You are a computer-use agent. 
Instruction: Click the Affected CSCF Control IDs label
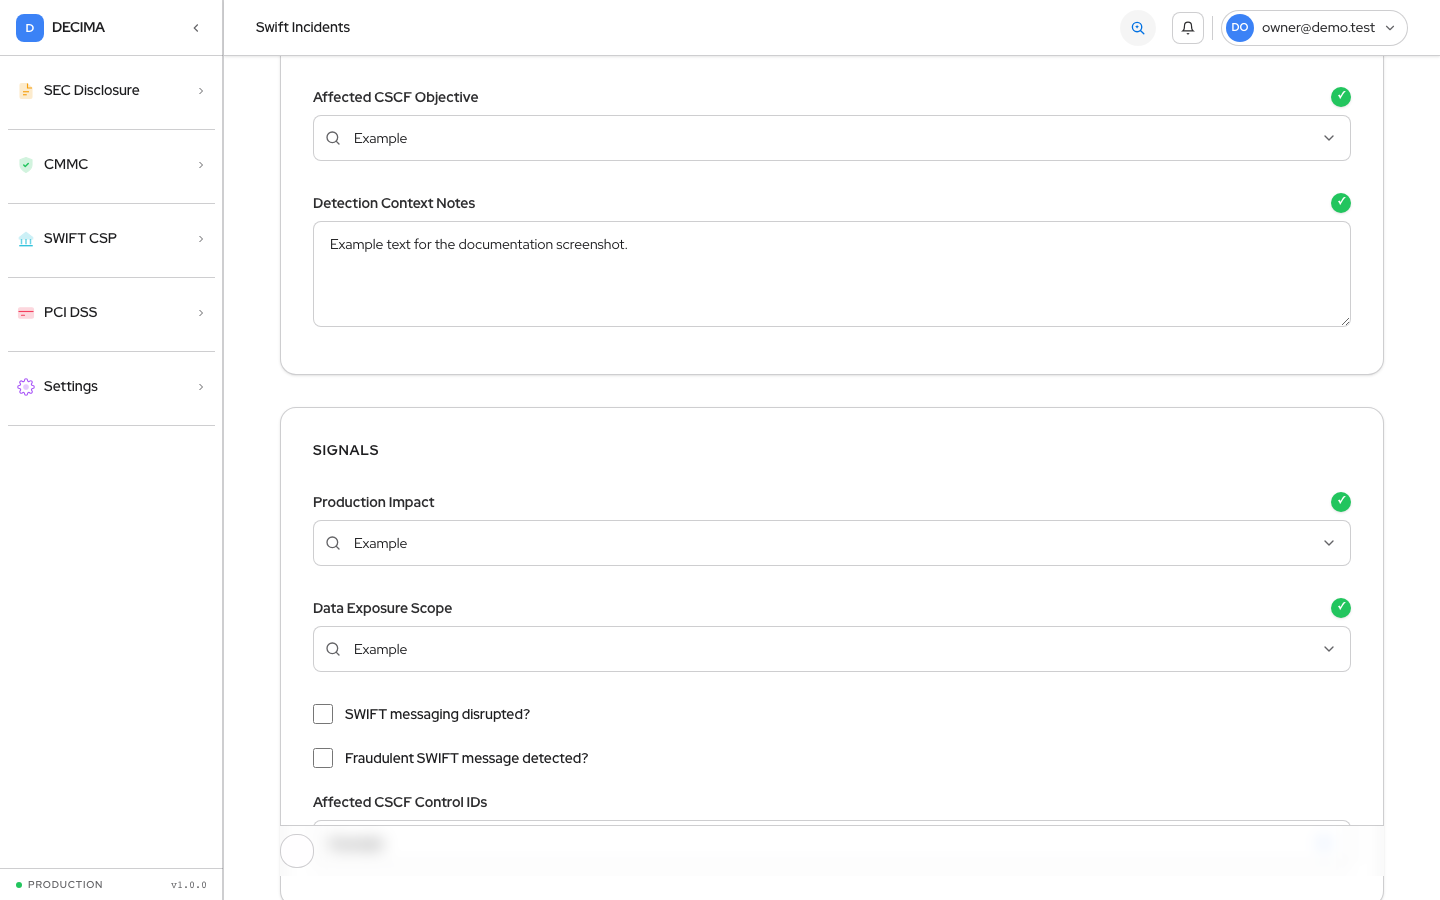pyautogui.click(x=400, y=802)
